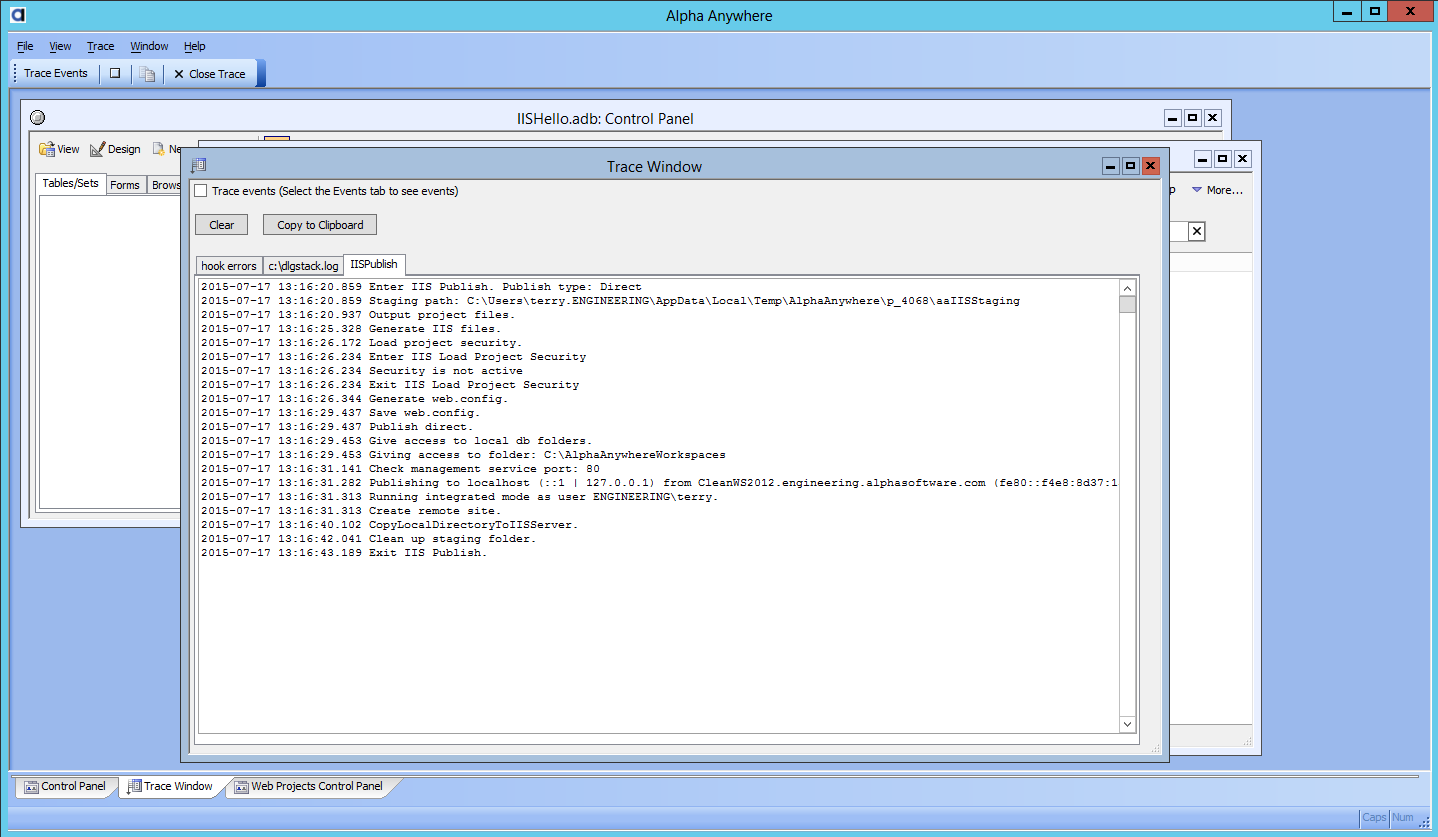Select Forms tab in Control Panel
Viewport: 1438px width, 837px height.
pos(125,185)
